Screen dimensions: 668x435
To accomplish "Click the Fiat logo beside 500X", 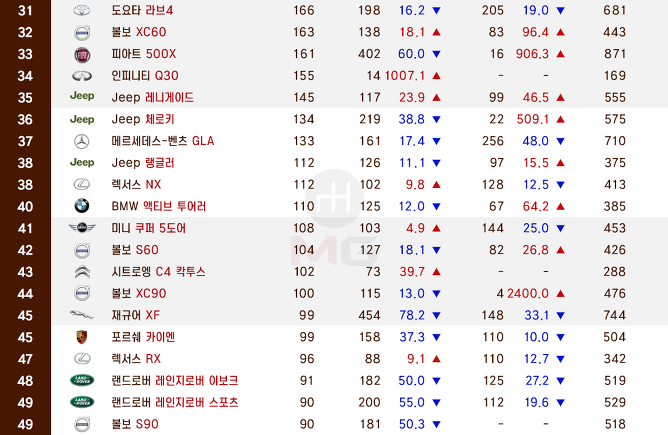I will pyautogui.click(x=82, y=55).
